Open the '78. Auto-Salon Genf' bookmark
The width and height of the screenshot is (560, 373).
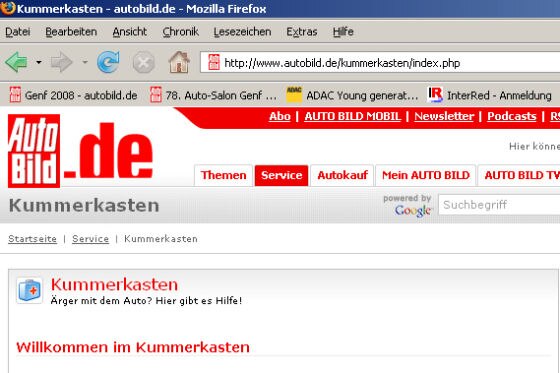(214, 95)
